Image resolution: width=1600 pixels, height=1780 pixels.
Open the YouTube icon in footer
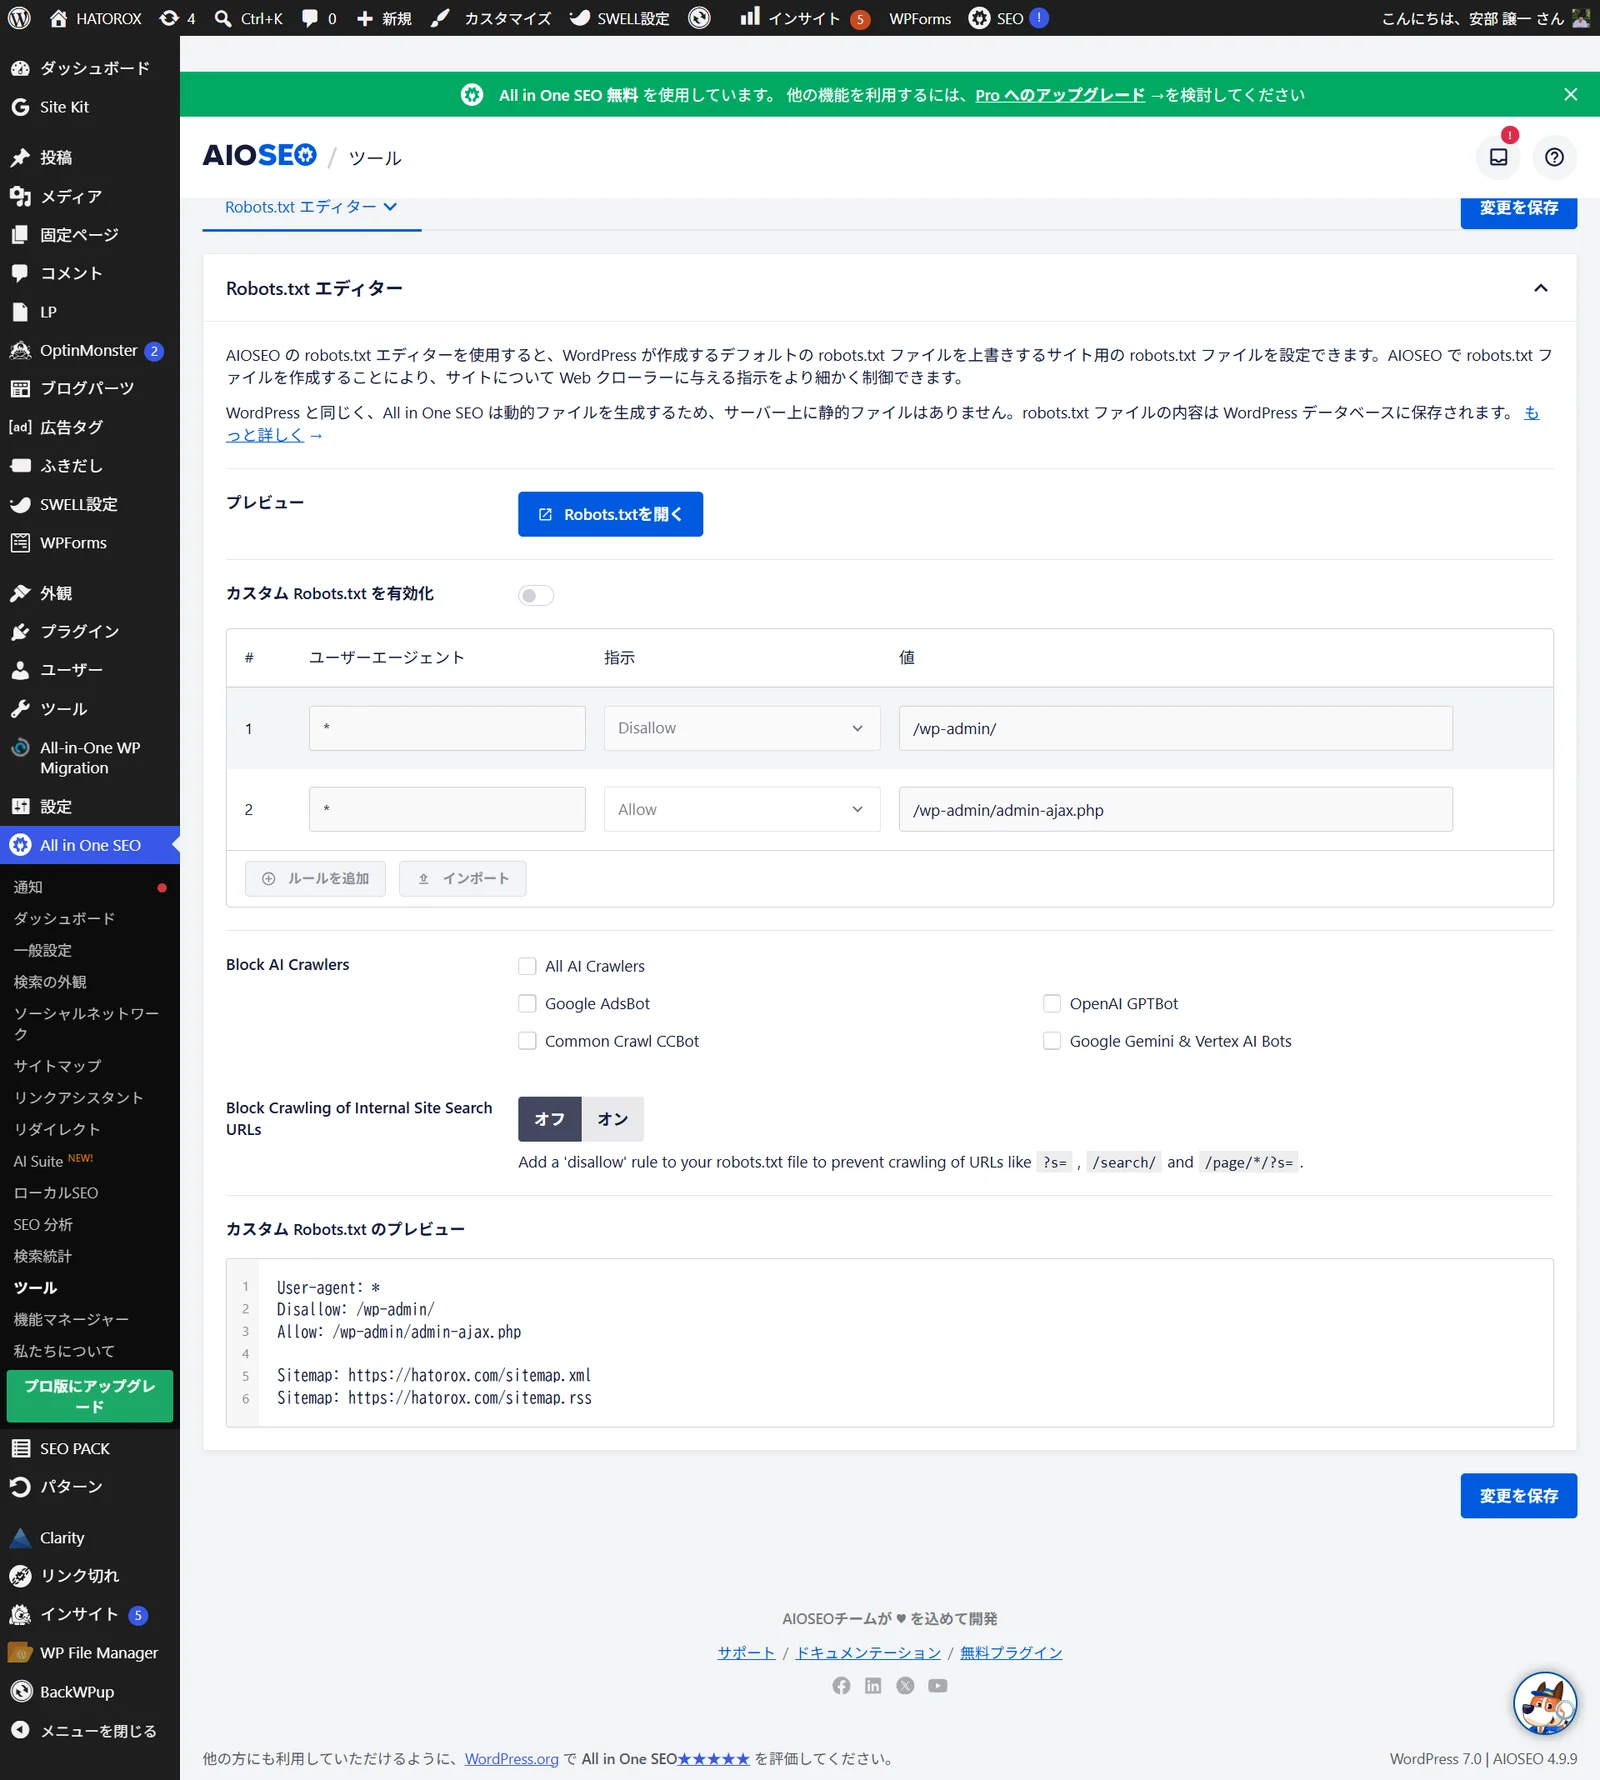point(937,1685)
